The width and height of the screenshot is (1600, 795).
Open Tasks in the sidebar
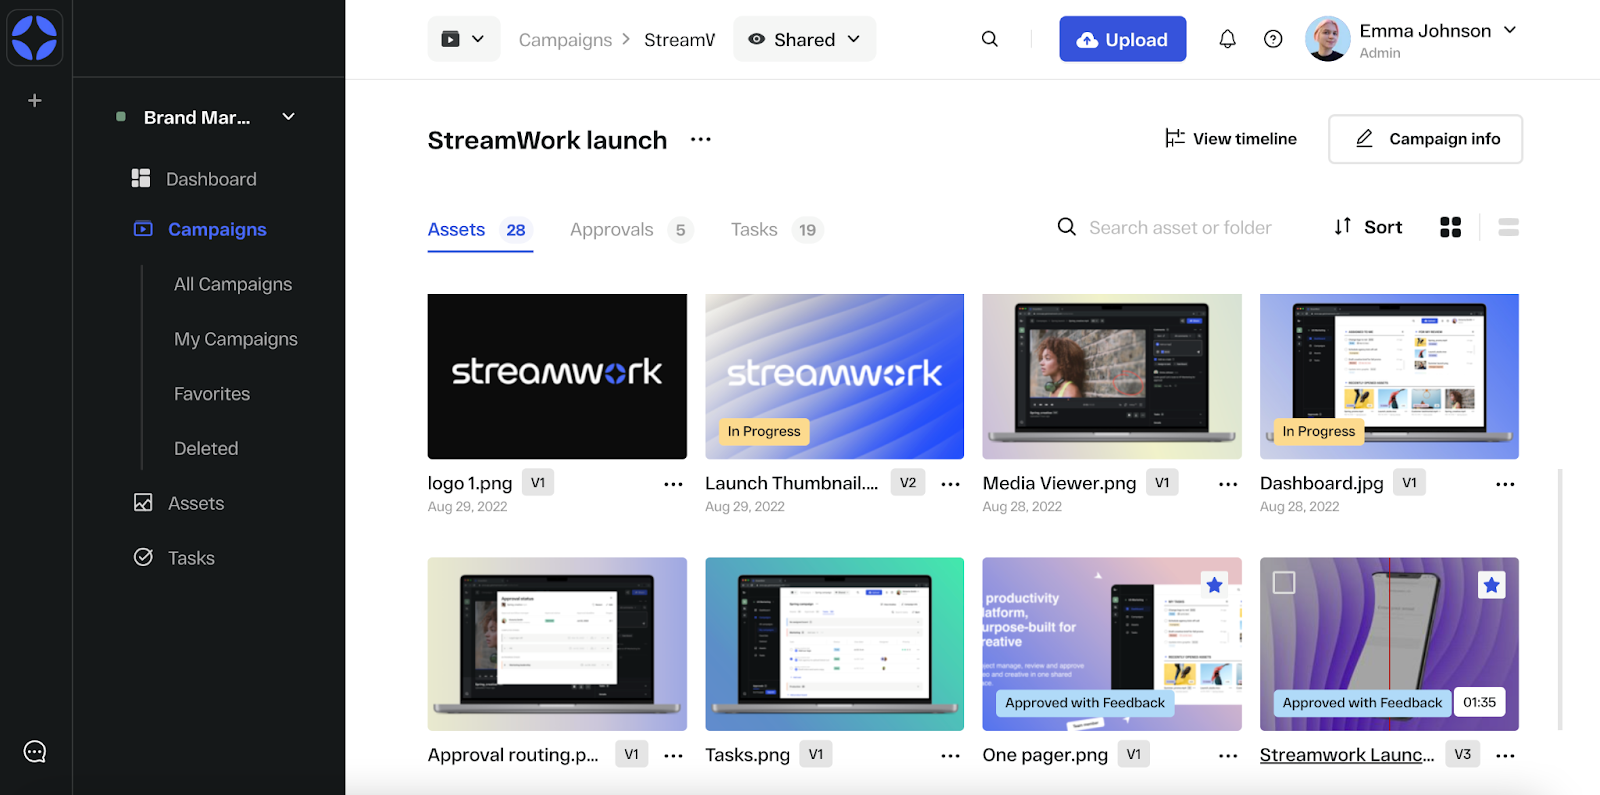click(175, 558)
